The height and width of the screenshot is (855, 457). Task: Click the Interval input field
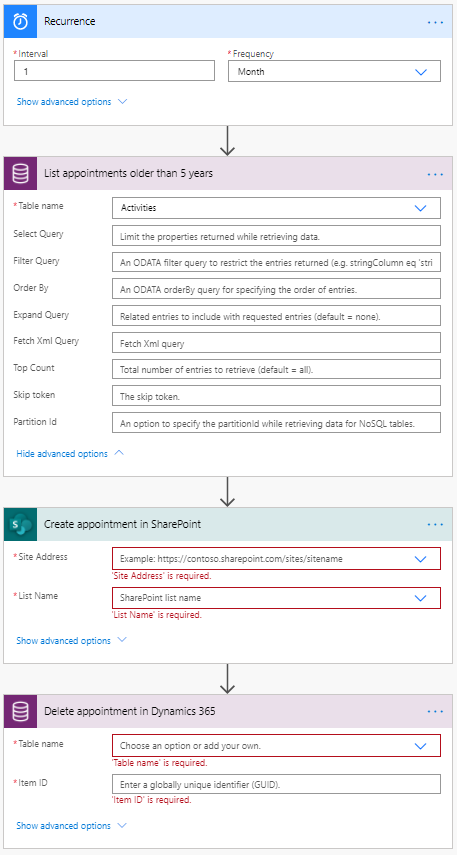pos(115,71)
